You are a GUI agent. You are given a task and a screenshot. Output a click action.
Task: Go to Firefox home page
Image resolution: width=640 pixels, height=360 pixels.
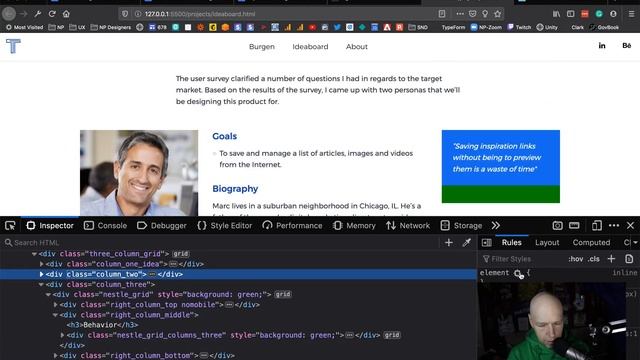(66, 14)
